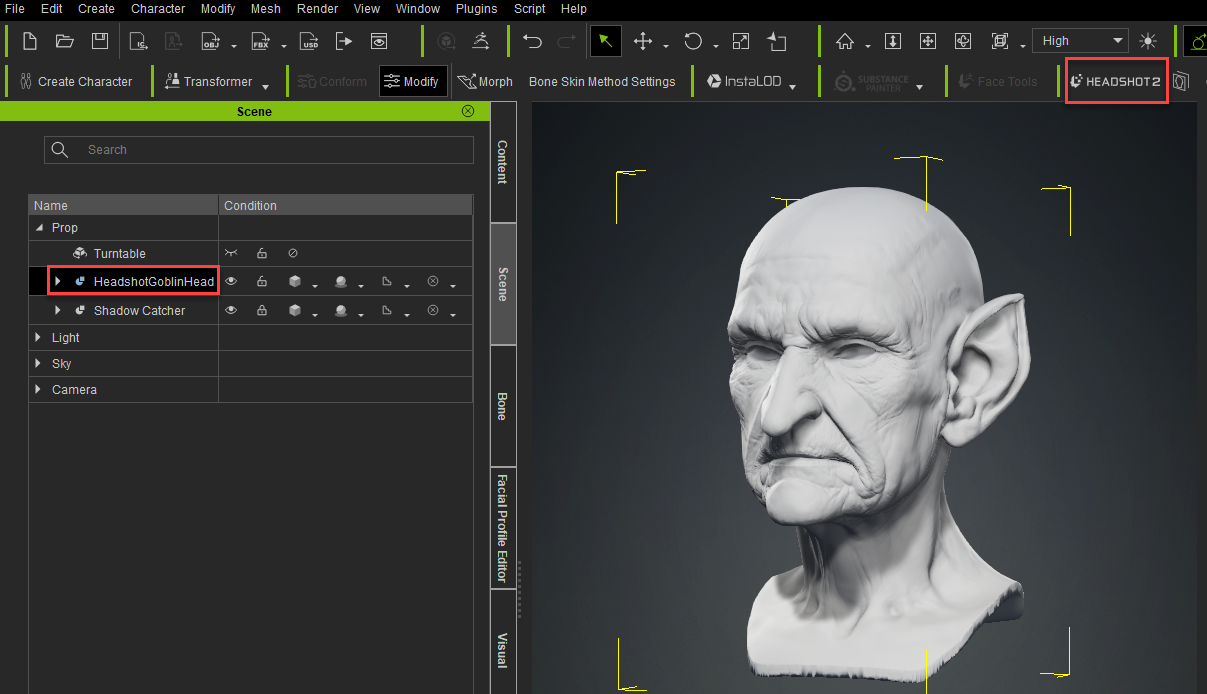Click the camera orbit icon

point(963,41)
